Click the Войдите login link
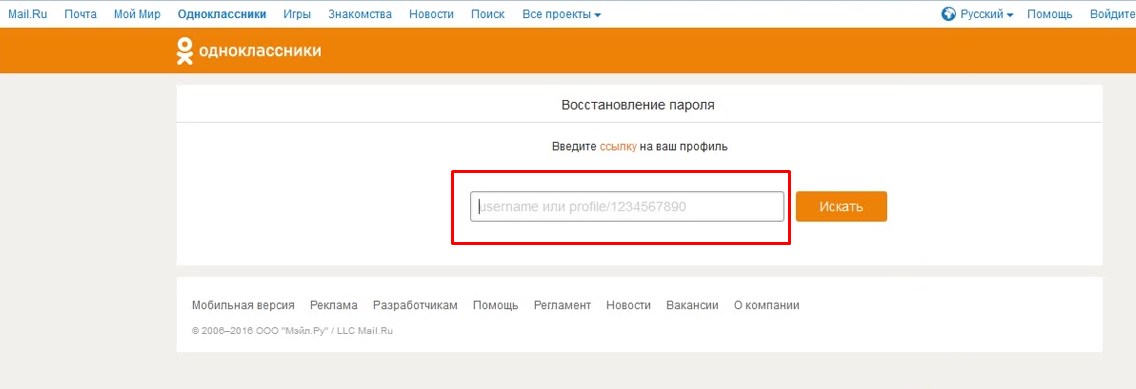The image size is (1136, 389). [x=1112, y=14]
